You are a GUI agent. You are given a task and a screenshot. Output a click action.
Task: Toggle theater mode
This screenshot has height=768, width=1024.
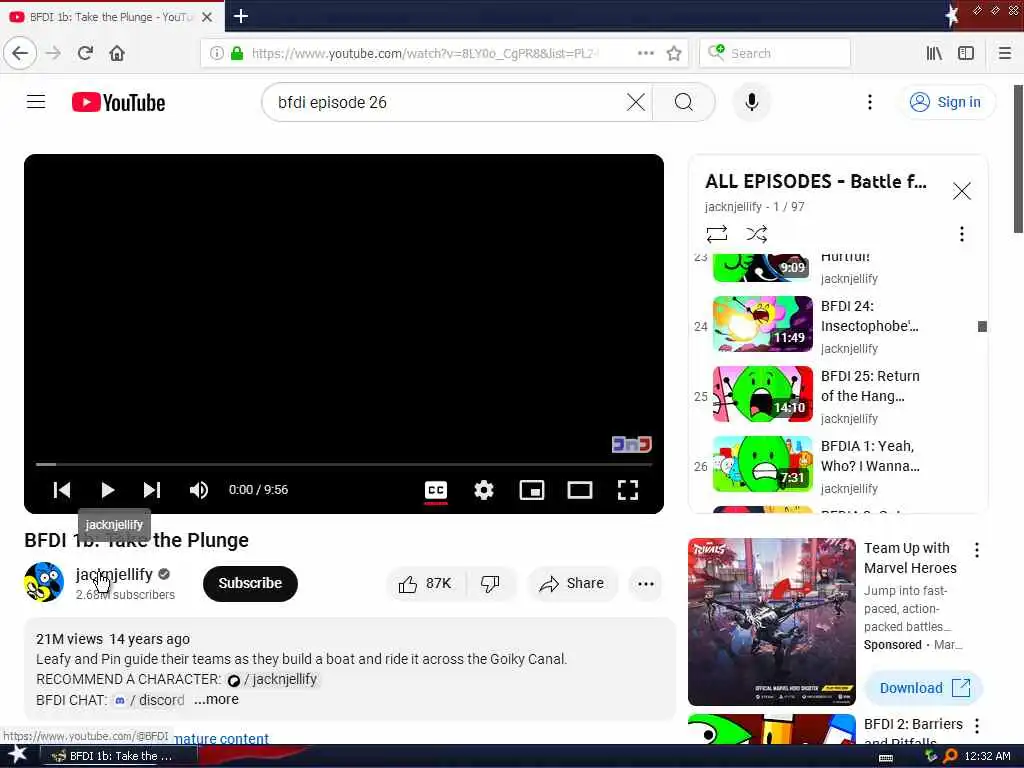coord(579,490)
